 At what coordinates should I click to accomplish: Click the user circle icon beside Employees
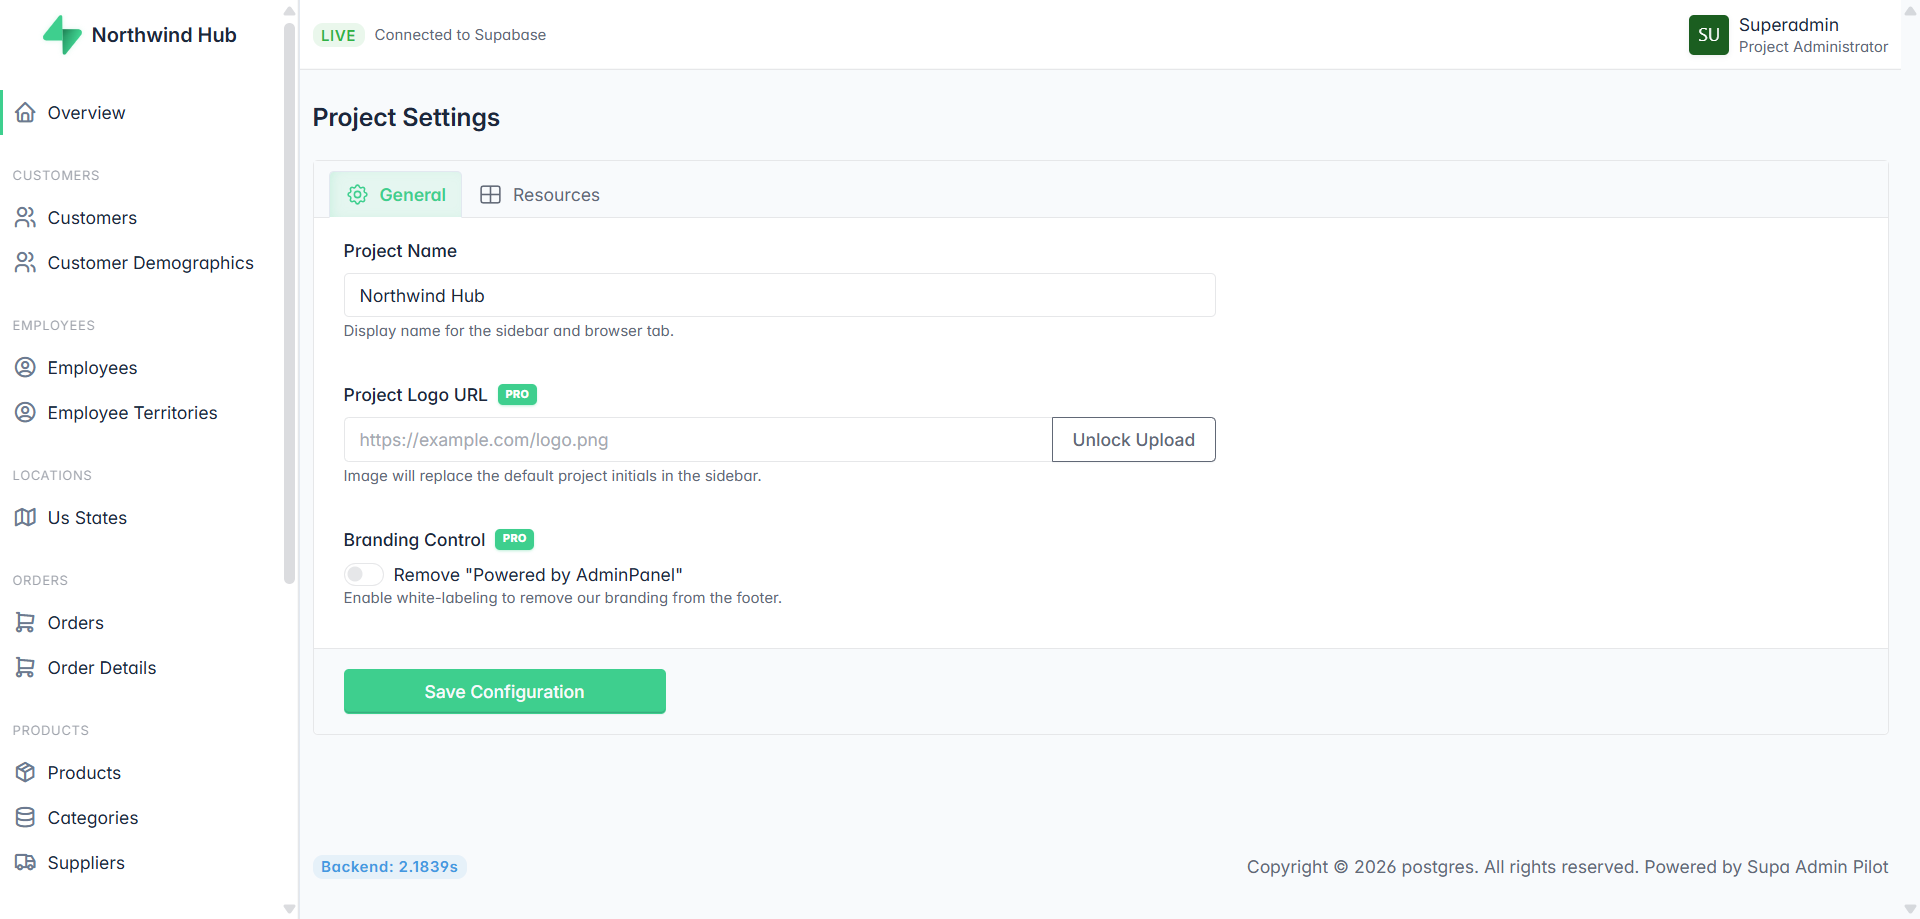pos(26,368)
